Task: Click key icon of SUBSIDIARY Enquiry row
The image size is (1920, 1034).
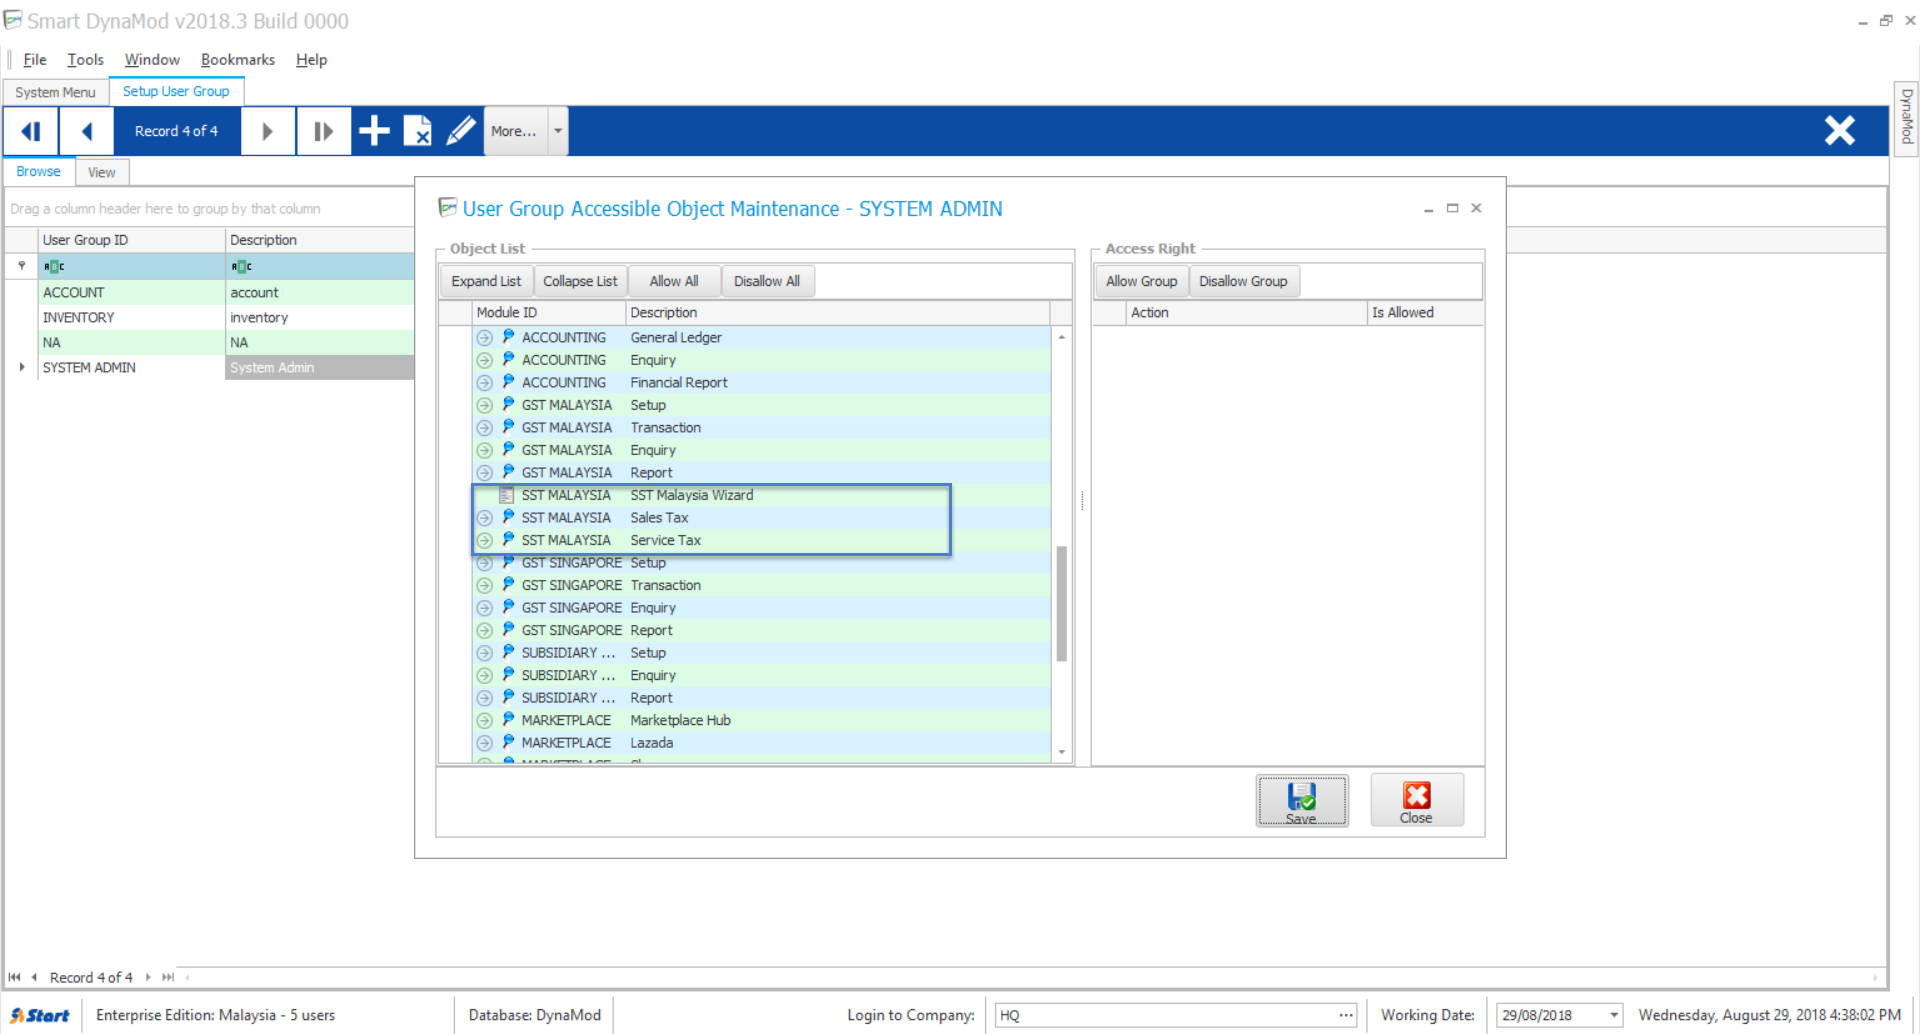Action: (508, 675)
